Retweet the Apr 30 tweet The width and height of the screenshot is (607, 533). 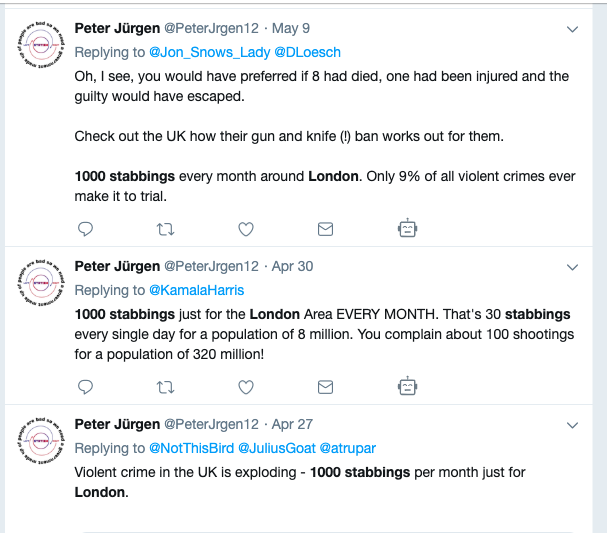pos(166,387)
